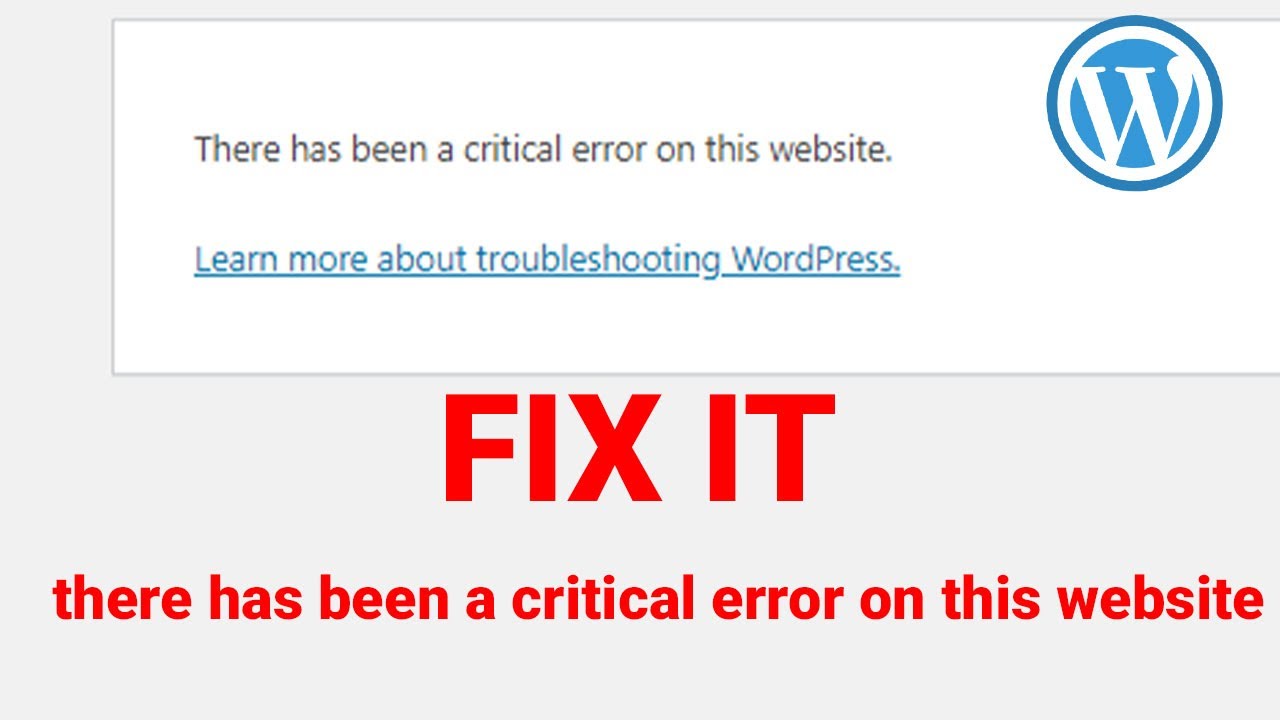Click the blue WordPress logo
1280x720 pixels.
tap(1135, 103)
